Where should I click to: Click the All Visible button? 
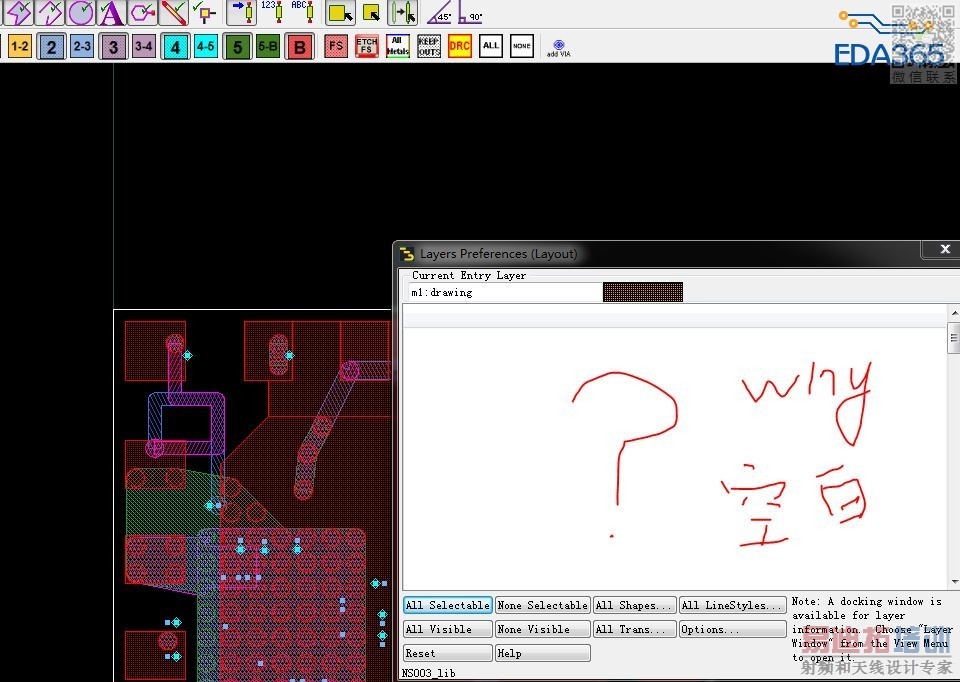coord(448,629)
